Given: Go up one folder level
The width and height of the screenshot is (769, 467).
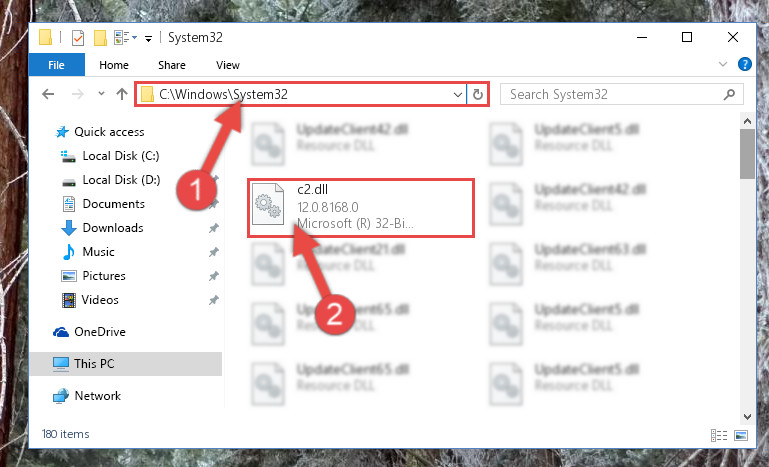Looking at the screenshot, I should (122, 94).
